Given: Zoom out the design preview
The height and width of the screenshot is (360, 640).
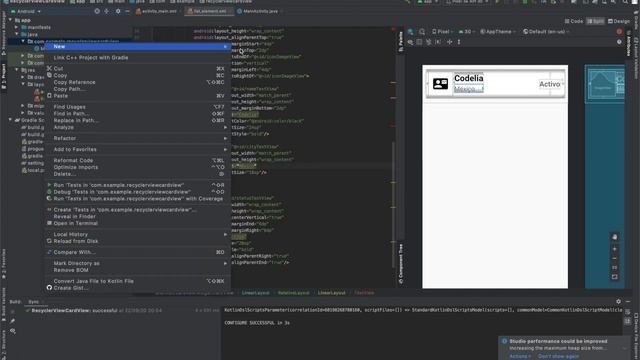Looking at the screenshot, I should 615,258.
